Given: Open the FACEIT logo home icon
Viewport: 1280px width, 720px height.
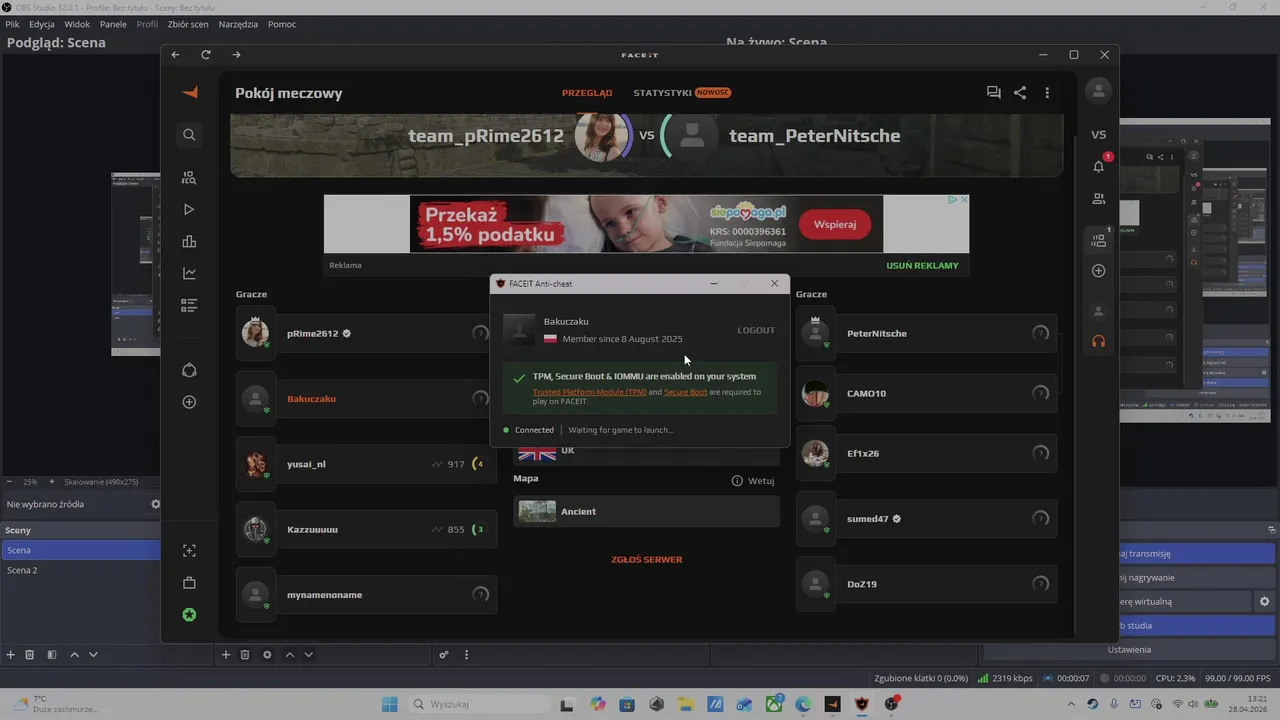Looking at the screenshot, I should pos(189,92).
